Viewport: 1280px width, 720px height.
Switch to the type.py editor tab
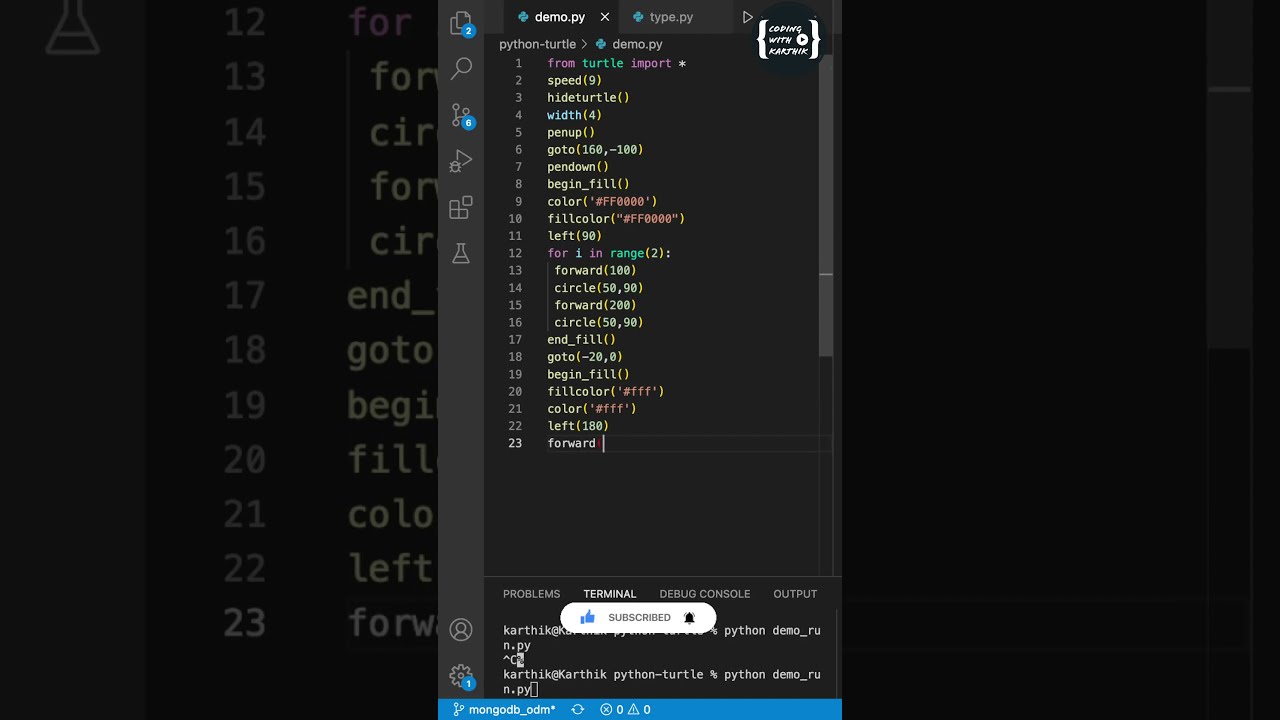(670, 17)
